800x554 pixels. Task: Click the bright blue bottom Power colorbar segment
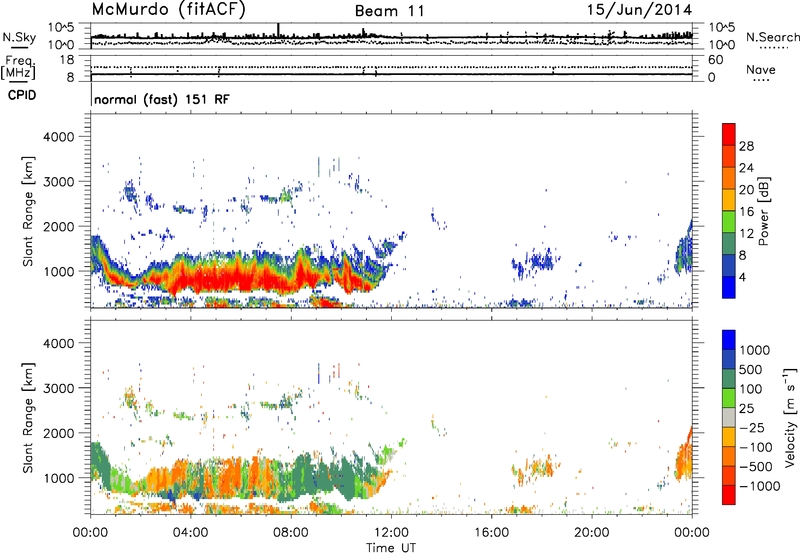[x=729, y=288]
